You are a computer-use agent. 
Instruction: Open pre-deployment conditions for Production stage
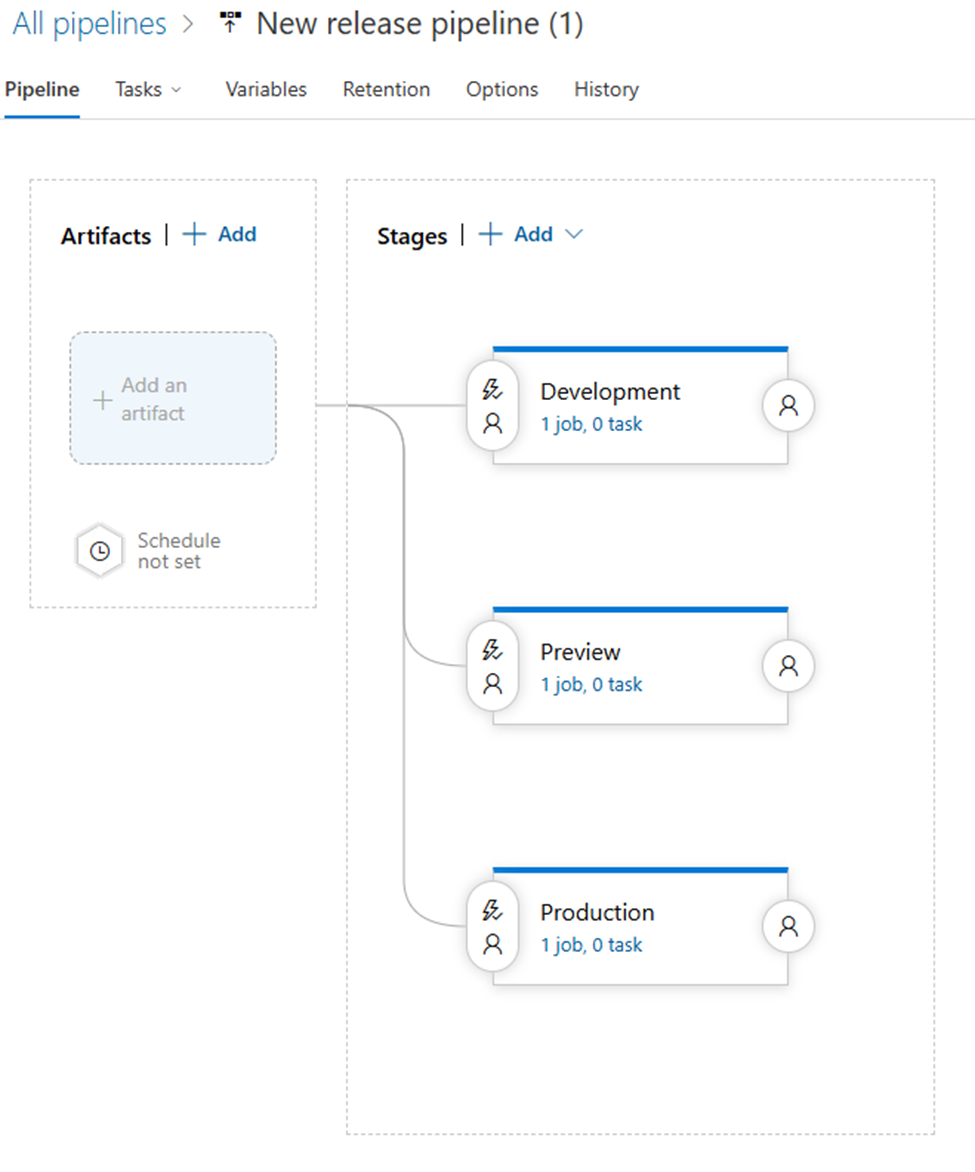tap(492, 927)
